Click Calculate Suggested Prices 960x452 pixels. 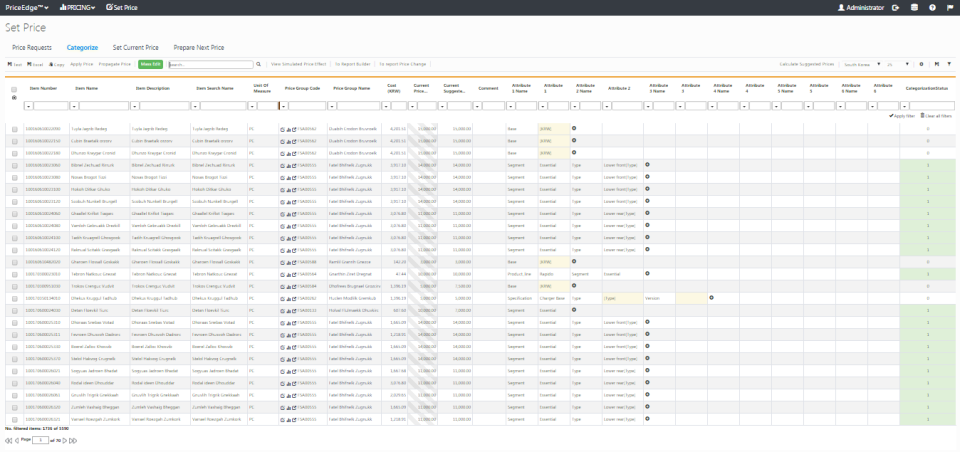point(807,64)
